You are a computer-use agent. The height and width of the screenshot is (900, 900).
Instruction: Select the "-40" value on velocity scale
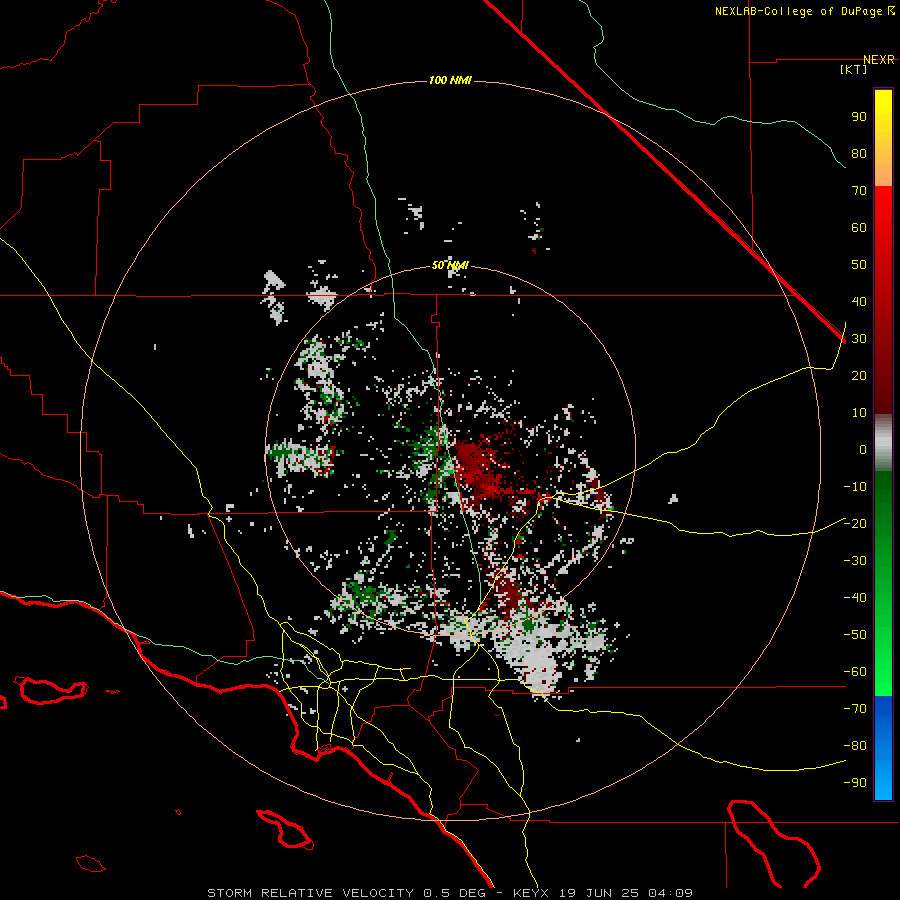coord(855,598)
